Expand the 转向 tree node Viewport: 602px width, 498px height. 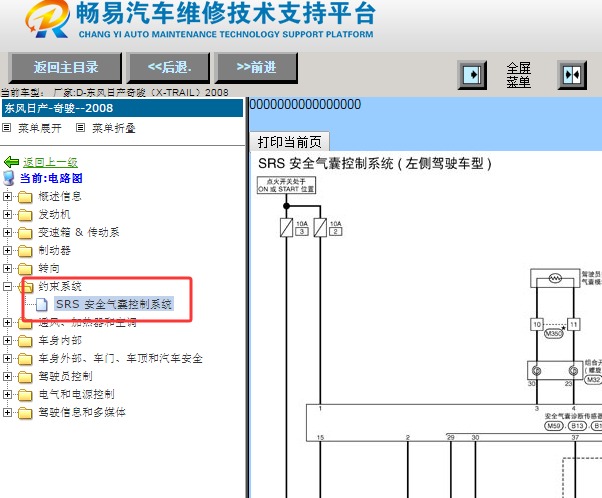point(7,268)
